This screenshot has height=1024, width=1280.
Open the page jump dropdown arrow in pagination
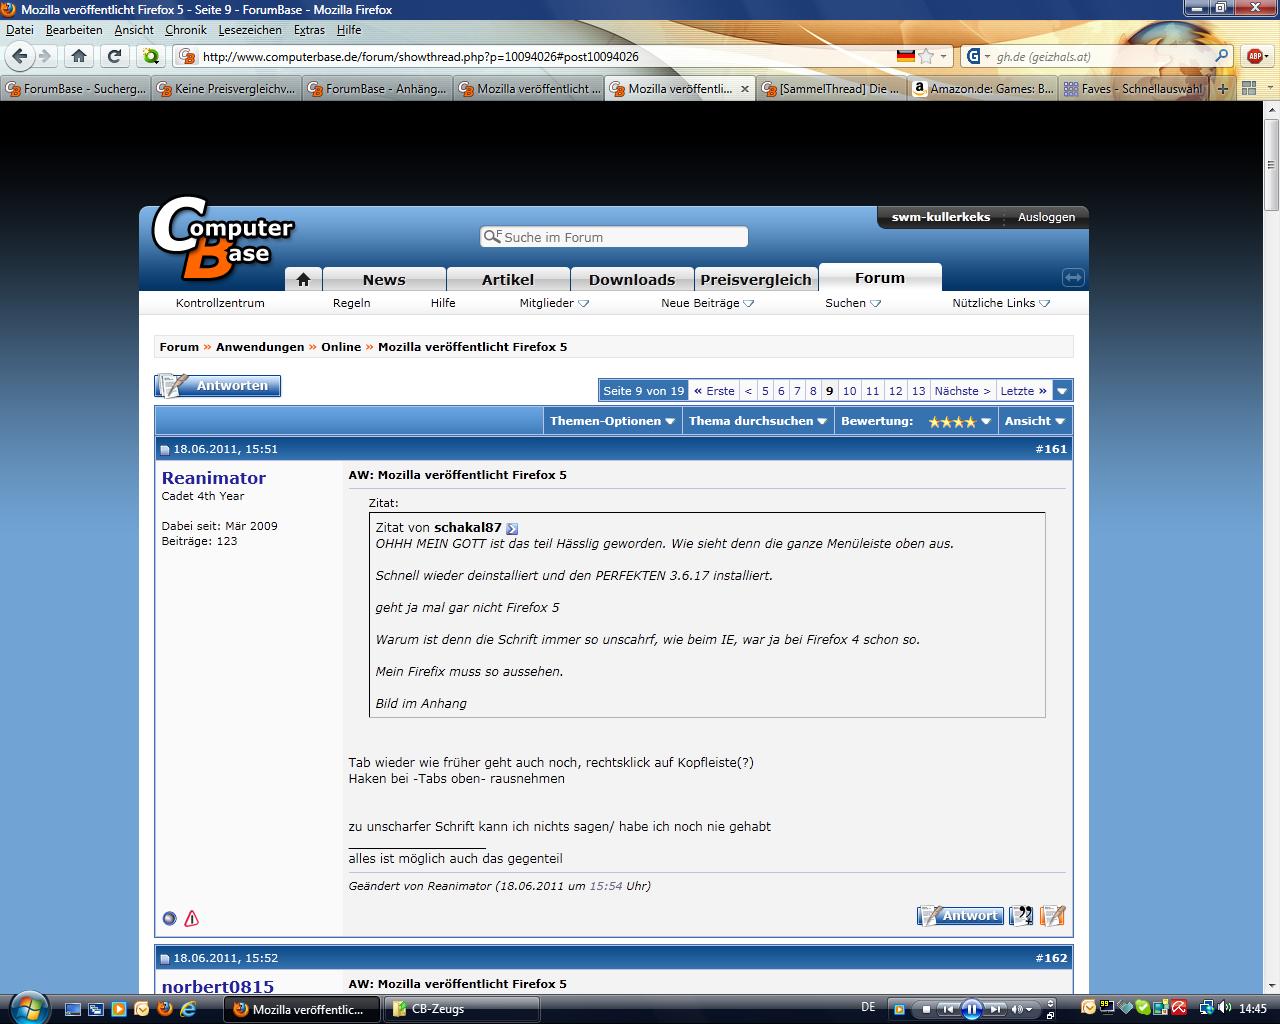1063,391
